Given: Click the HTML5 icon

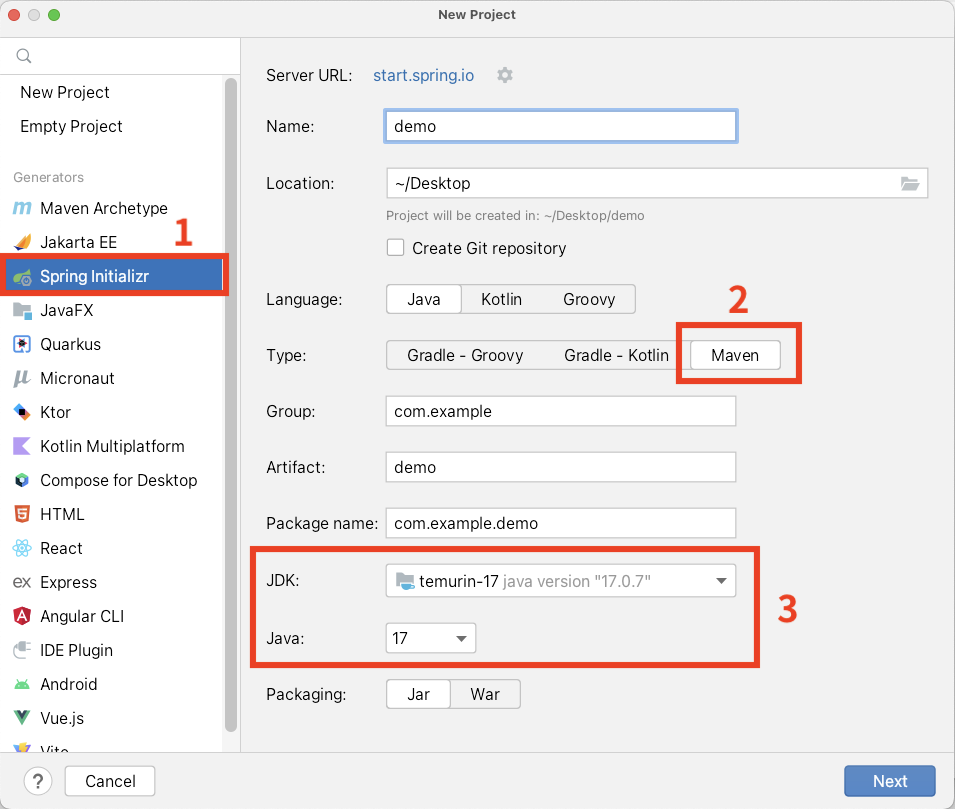Looking at the screenshot, I should pyautogui.click(x=22, y=514).
